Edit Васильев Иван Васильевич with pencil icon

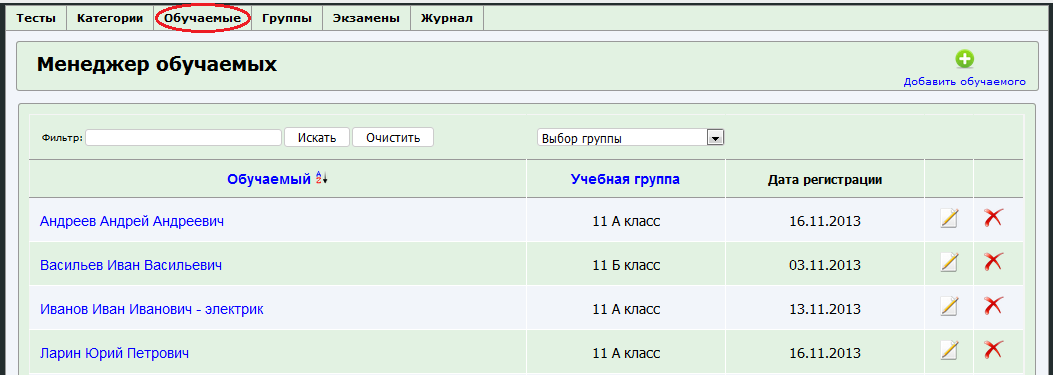click(x=949, y=262)
